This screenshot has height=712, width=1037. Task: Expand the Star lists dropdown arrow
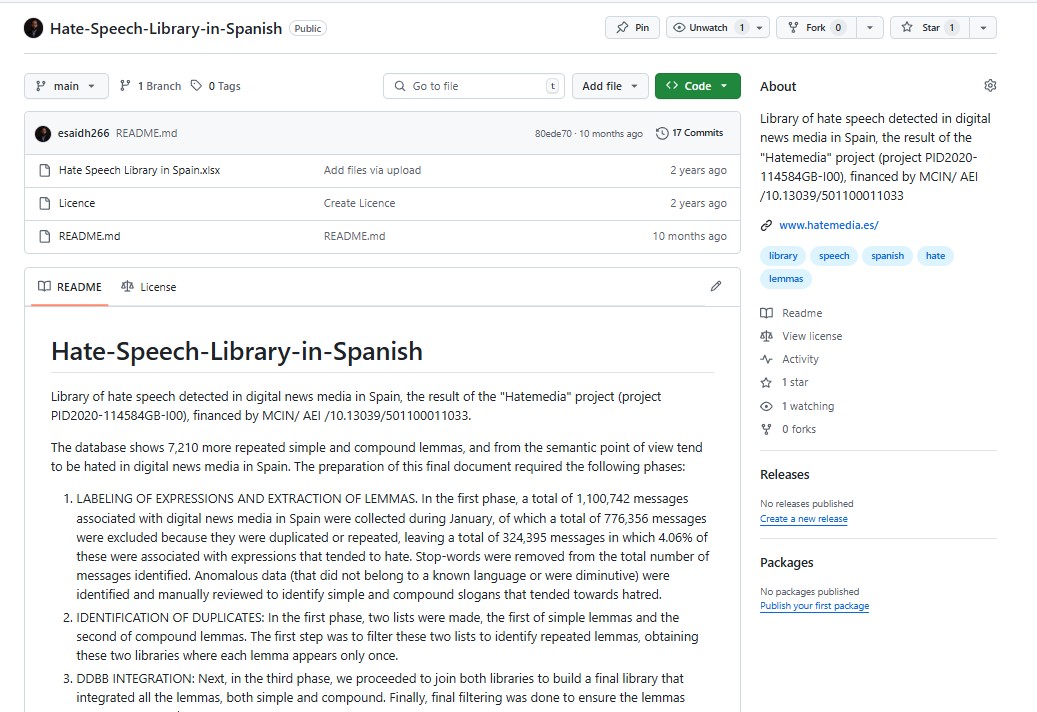coord(983,28)
